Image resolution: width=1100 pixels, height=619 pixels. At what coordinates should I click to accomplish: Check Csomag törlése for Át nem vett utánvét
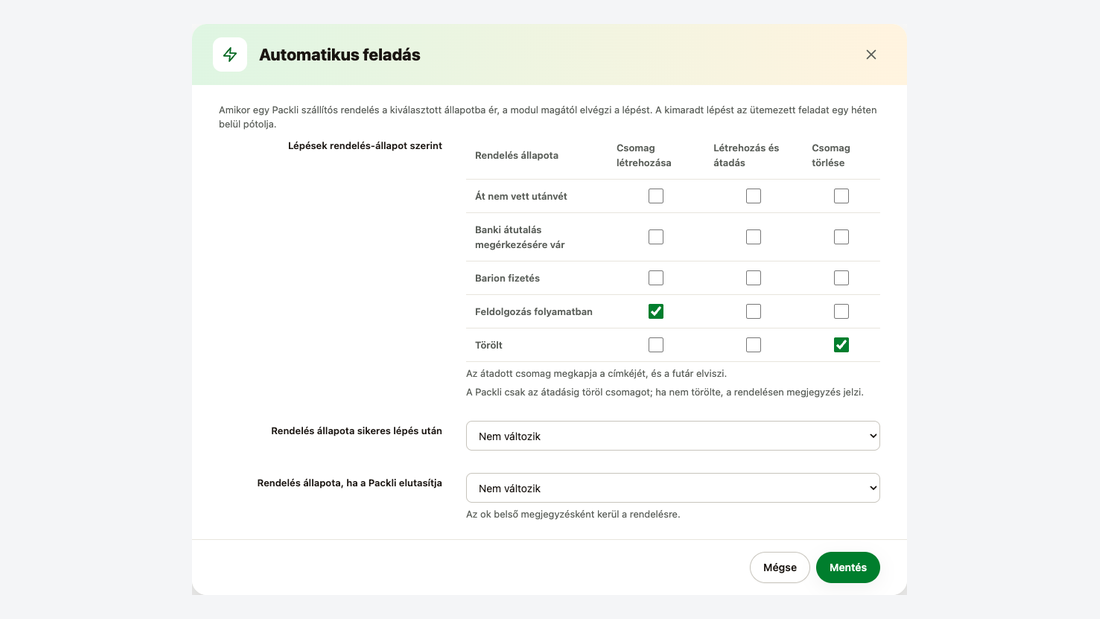pos(841,196)
